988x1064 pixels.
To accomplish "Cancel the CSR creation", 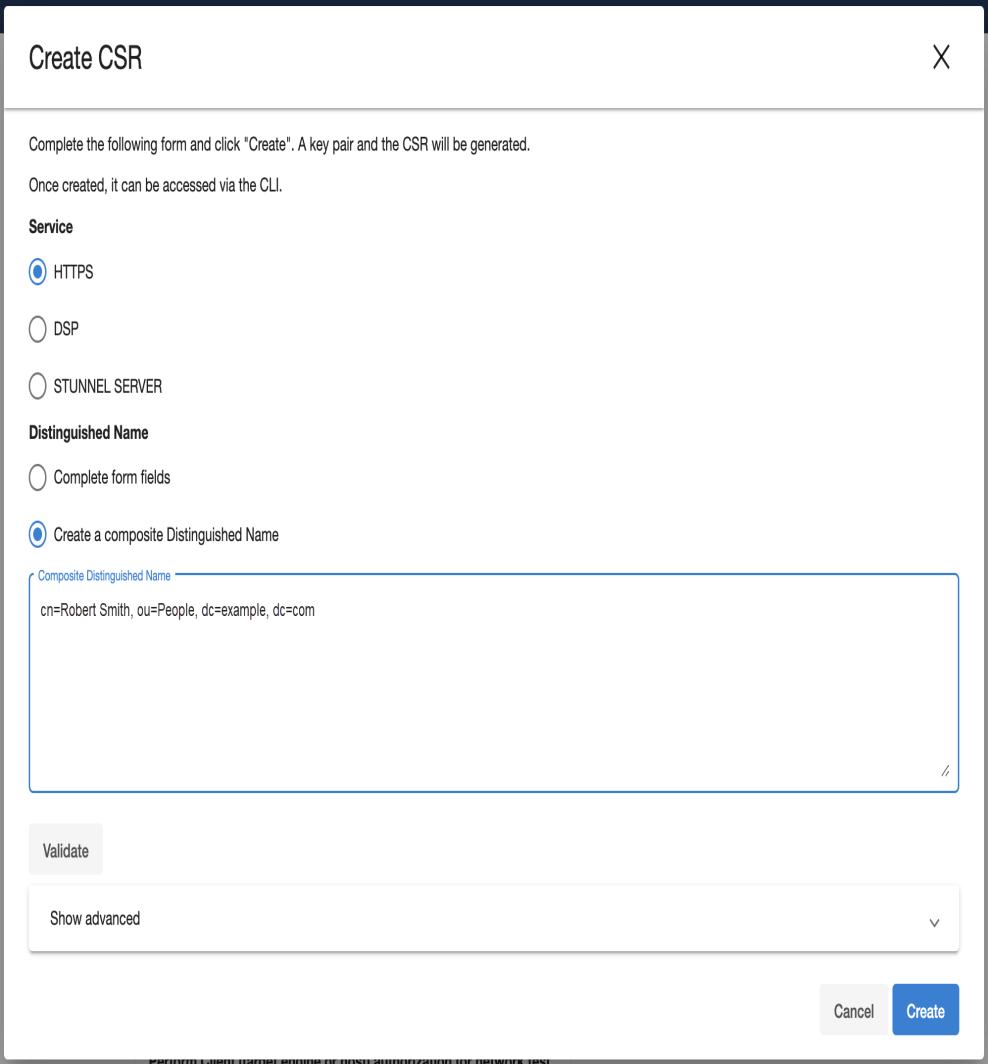I will tap(853, 1011).
